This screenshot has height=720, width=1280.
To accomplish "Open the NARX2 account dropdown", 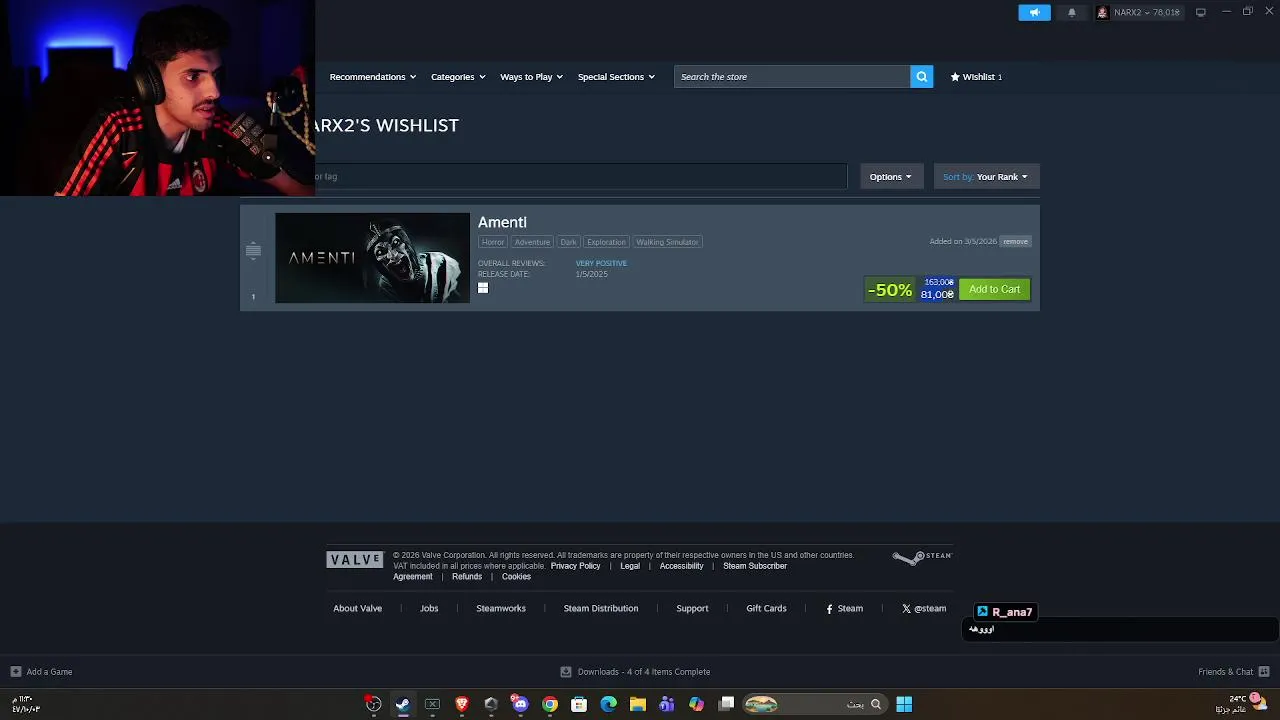I will click(x=1138, y=12).
